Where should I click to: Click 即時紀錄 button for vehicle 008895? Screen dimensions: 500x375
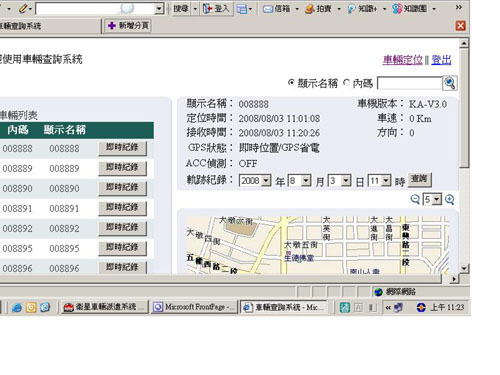[x=122, y=248]
